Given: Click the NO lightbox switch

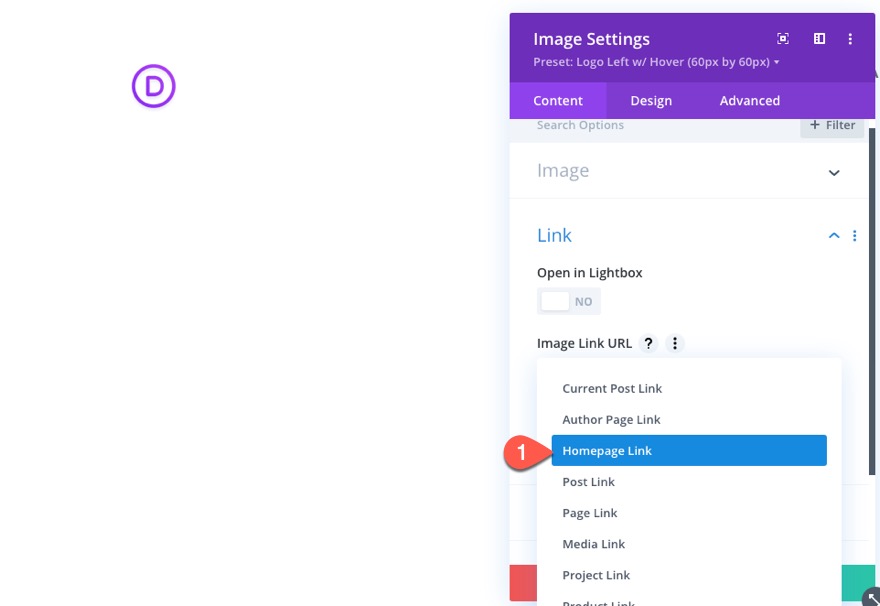Looking at the screenshot, I should click(568, 301).
